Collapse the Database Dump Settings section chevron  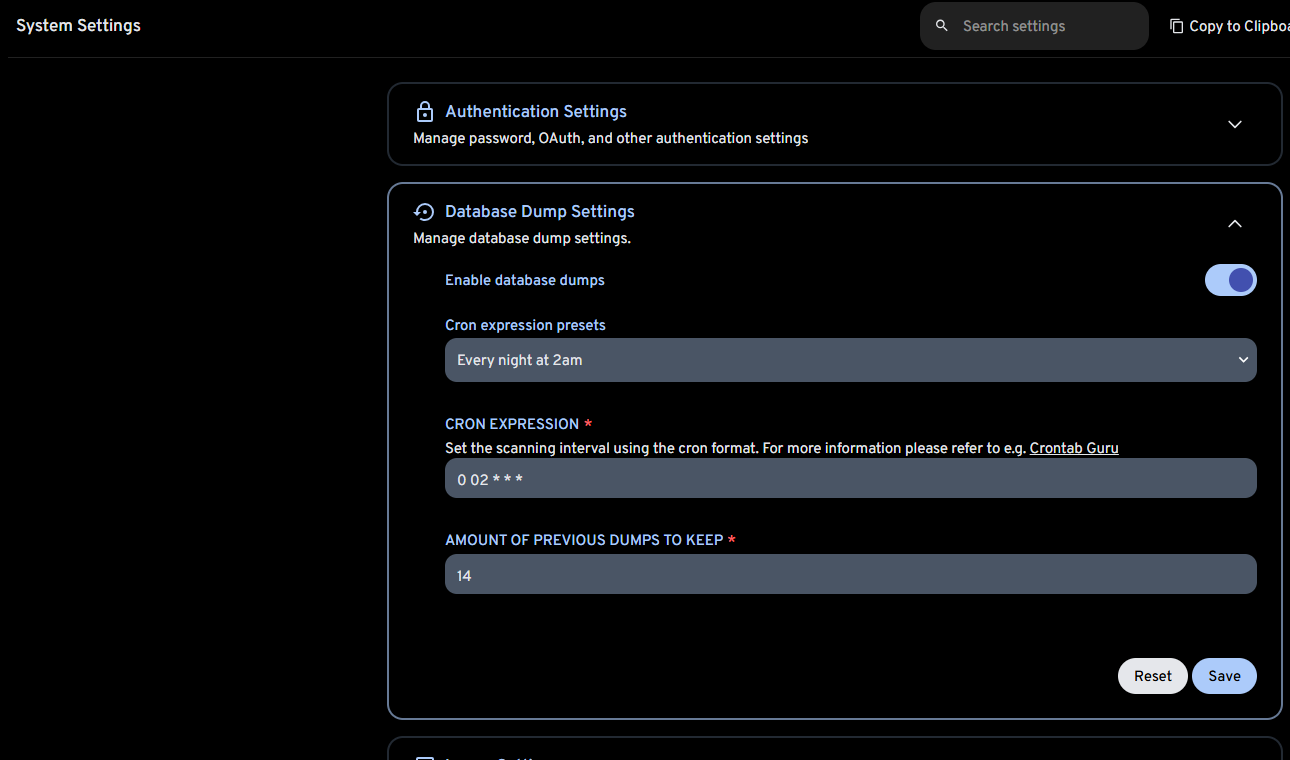pos(1234,224)
